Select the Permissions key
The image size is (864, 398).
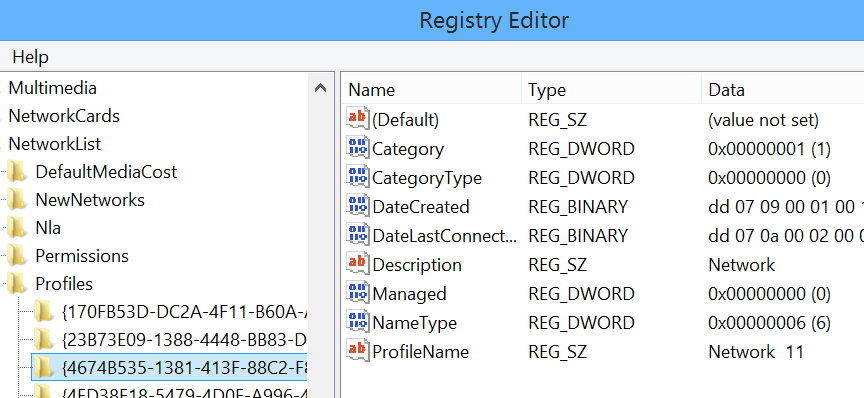tap(82, 256)
